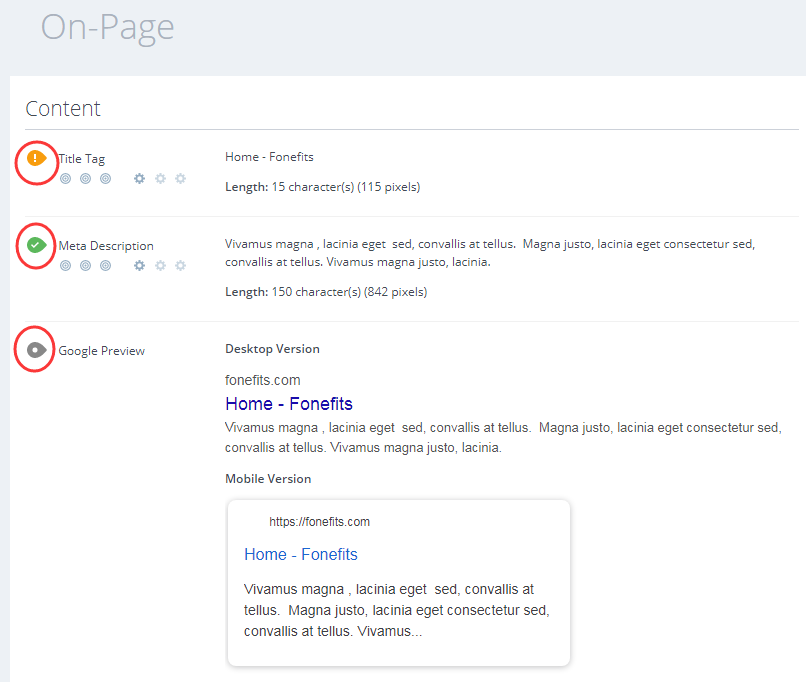Click the Title Tag label
Image resolution: width=806 pixels, height=682 pixels.
(82, 159)
